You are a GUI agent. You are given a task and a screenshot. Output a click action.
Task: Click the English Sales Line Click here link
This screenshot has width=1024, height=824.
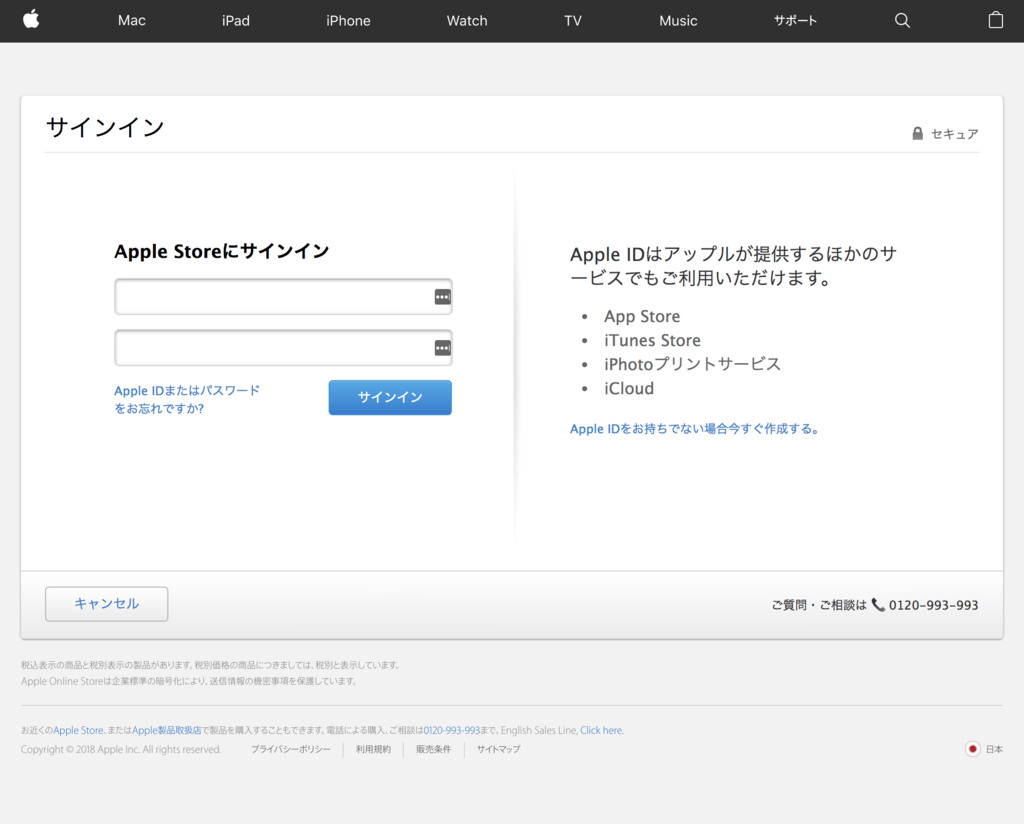tap(601, 730)
